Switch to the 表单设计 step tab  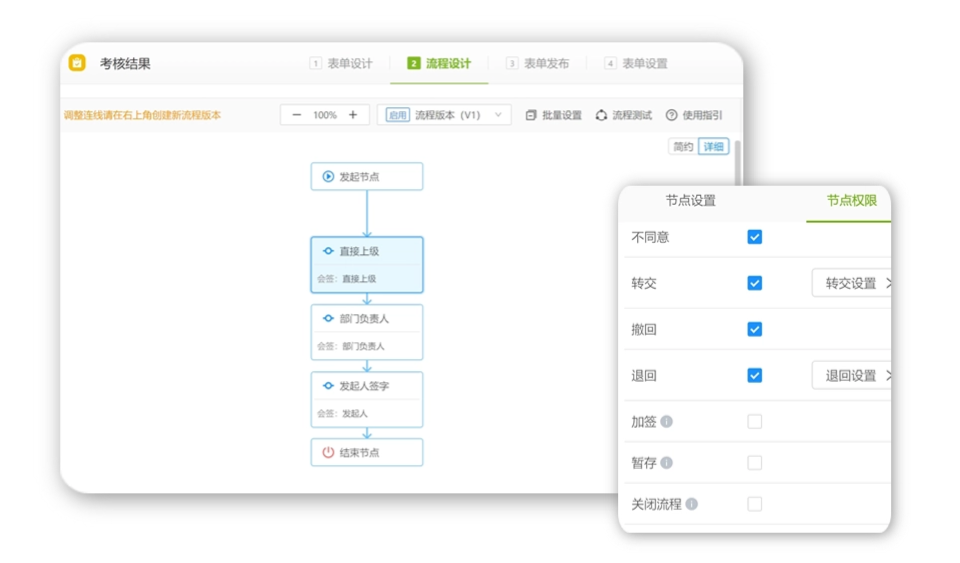pos(341,63)
